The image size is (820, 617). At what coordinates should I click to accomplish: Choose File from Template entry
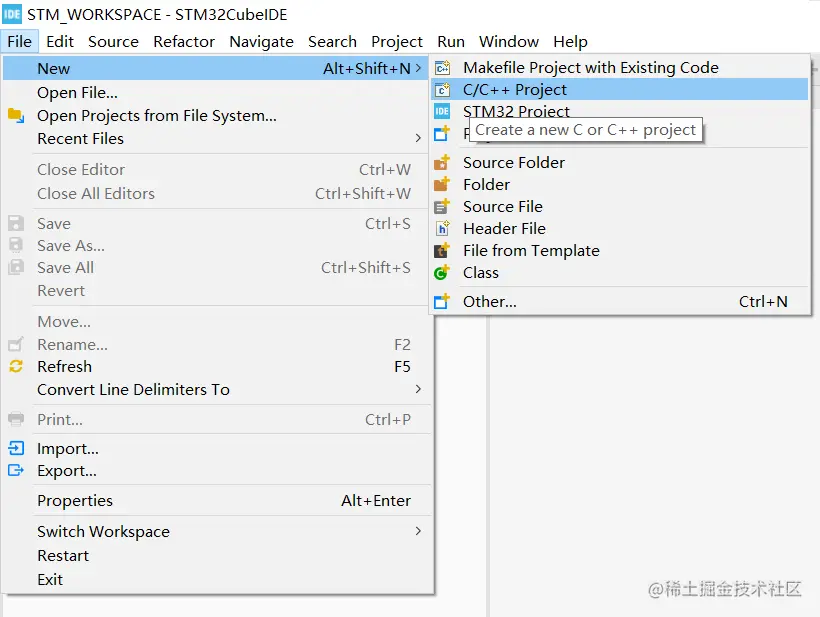620,250
